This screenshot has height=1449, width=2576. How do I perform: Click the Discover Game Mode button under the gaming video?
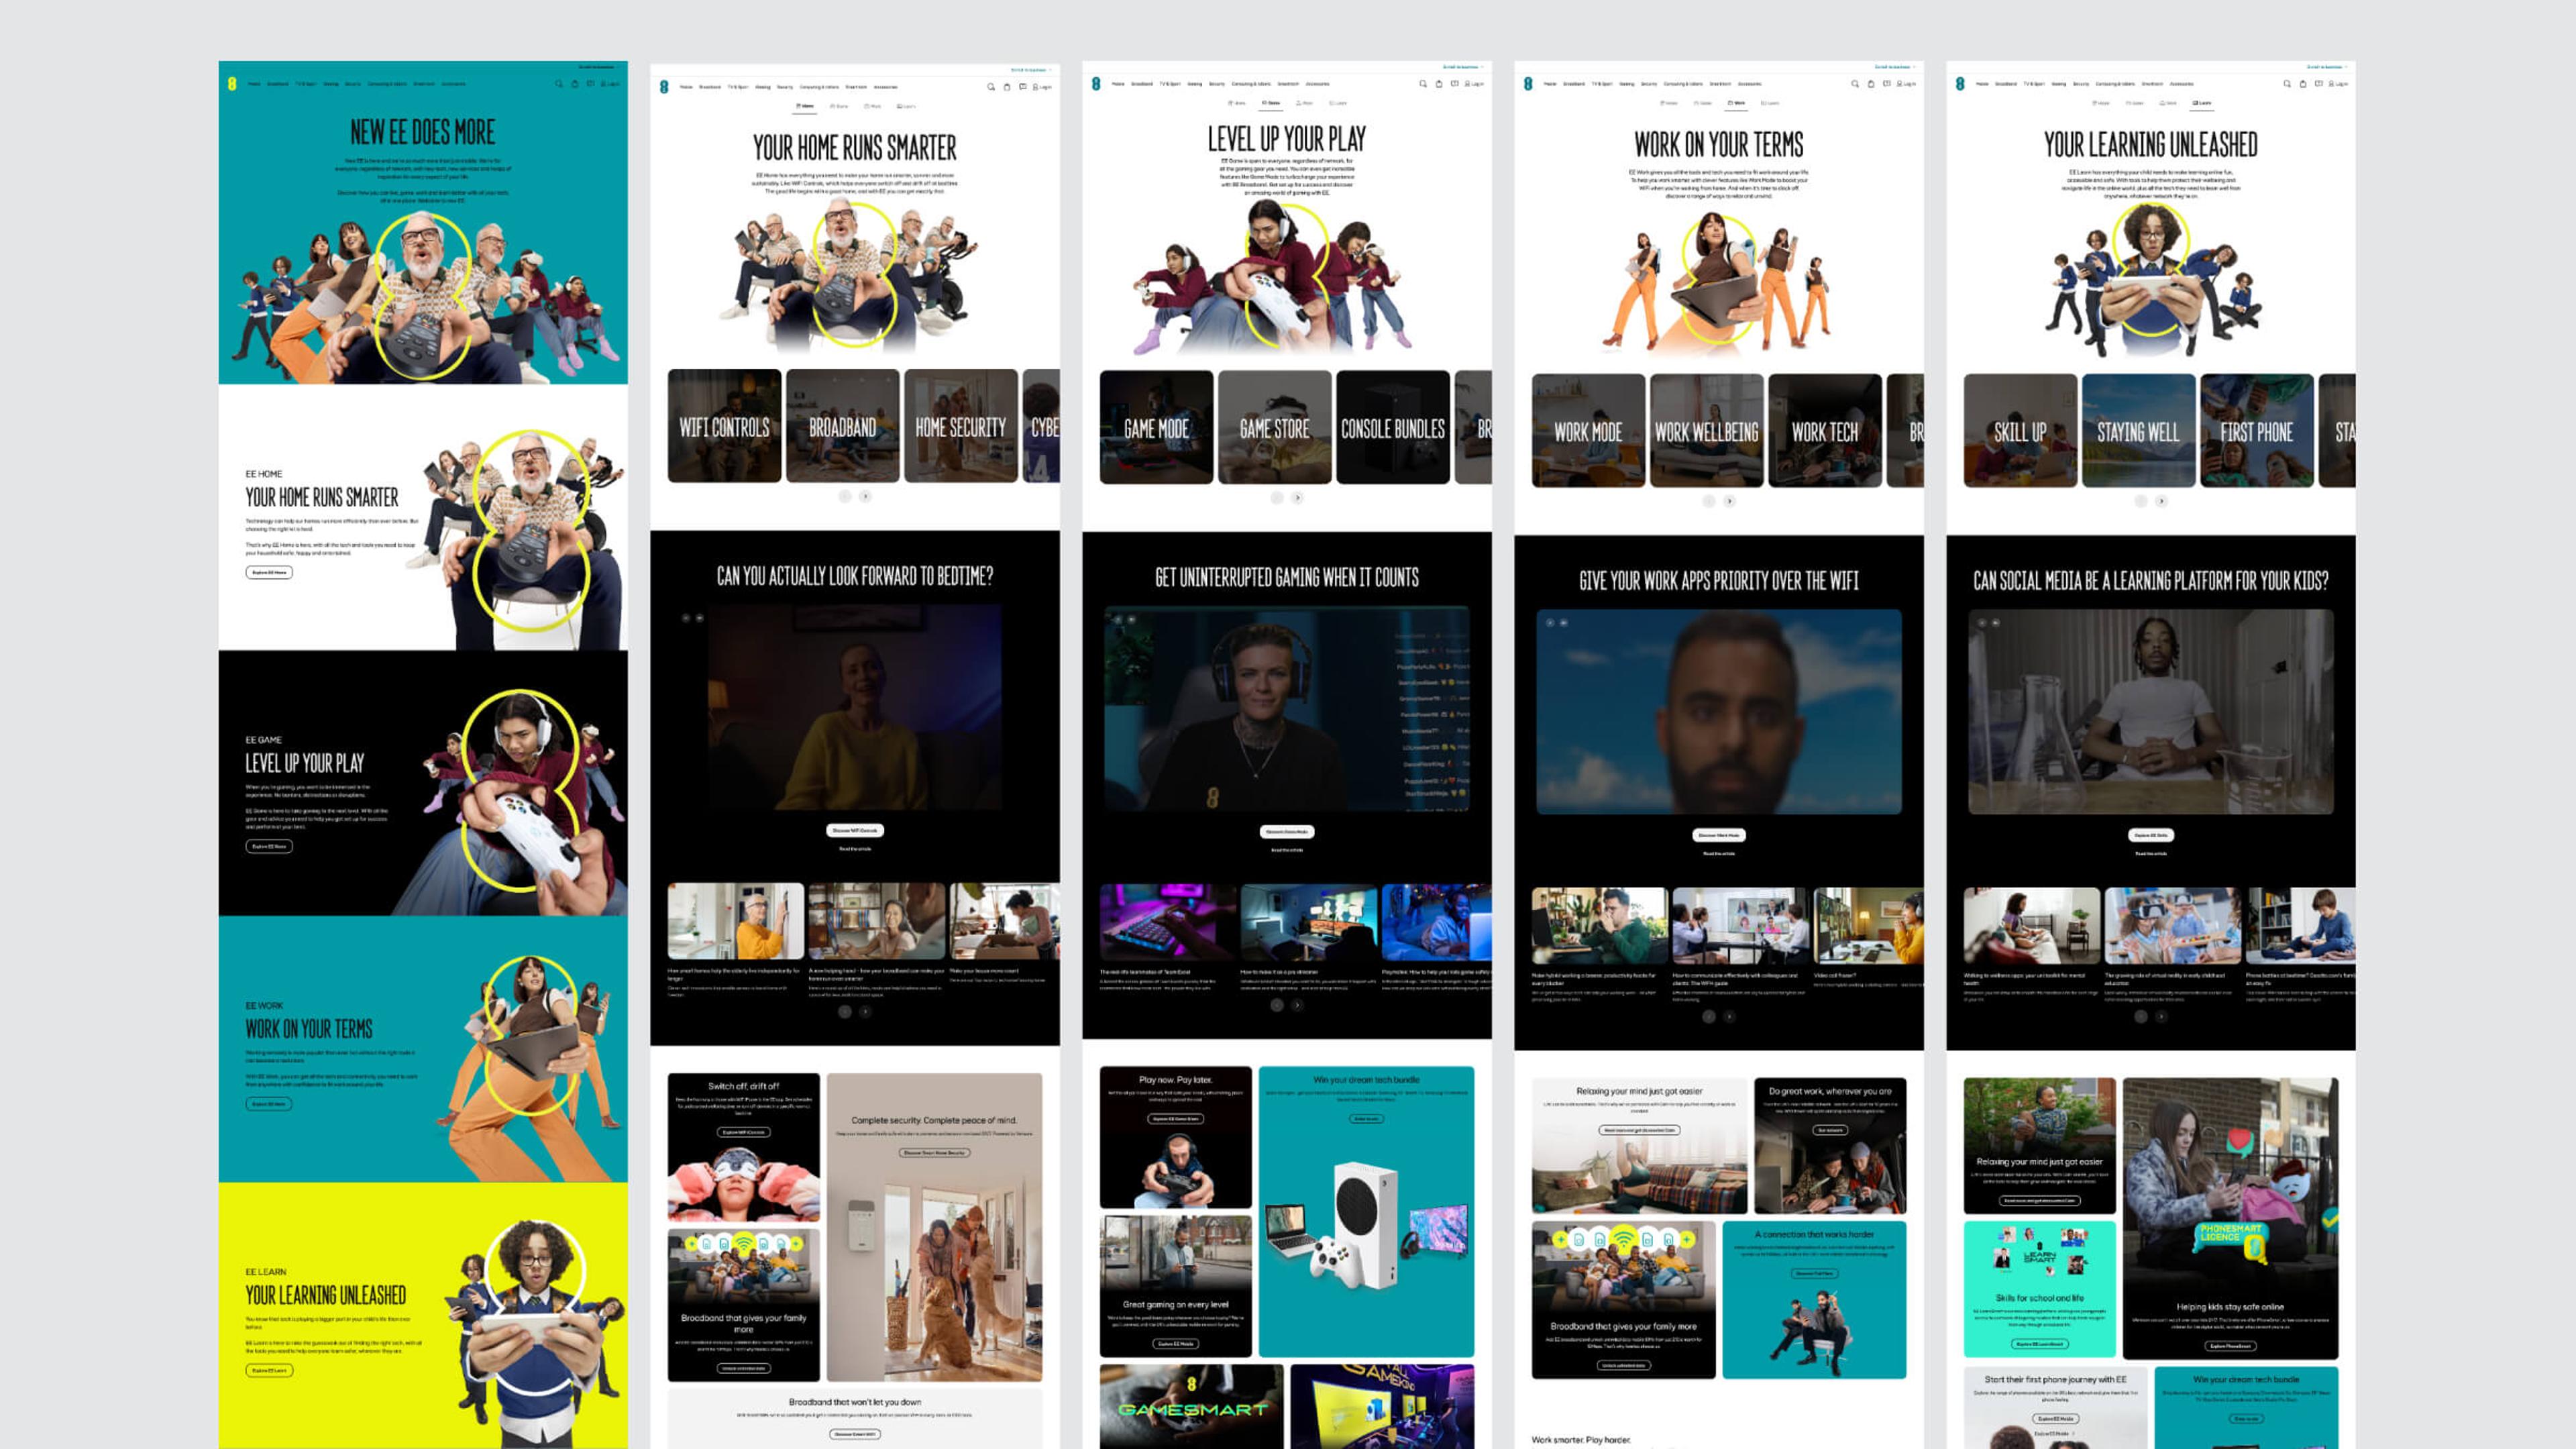[1287, 831]
